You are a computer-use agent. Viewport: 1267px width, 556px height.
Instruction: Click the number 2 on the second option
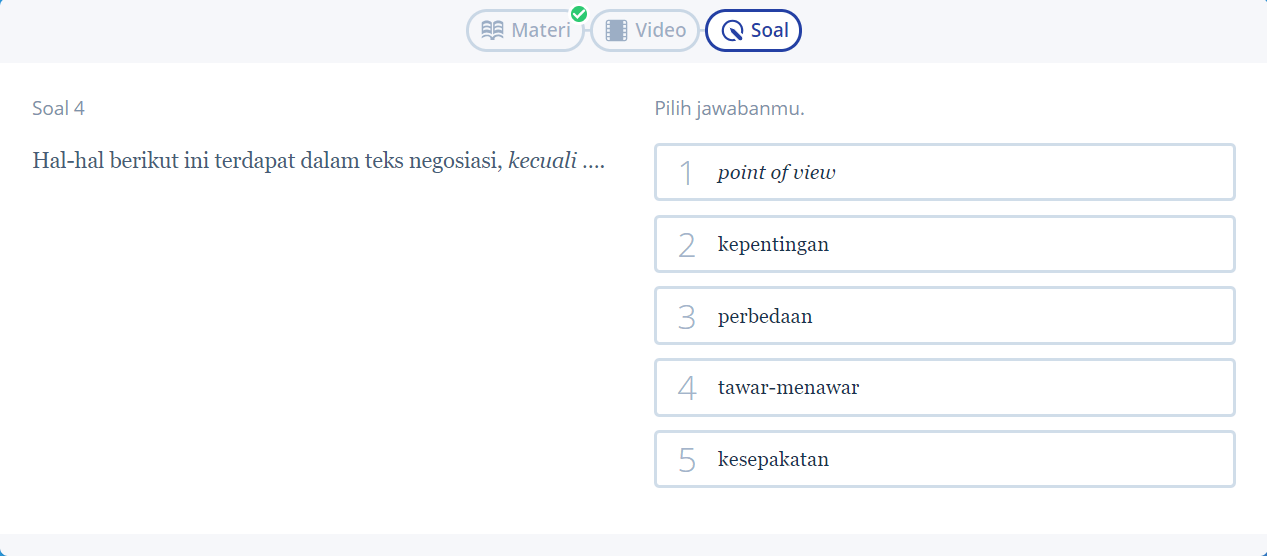tap(686, 245)
